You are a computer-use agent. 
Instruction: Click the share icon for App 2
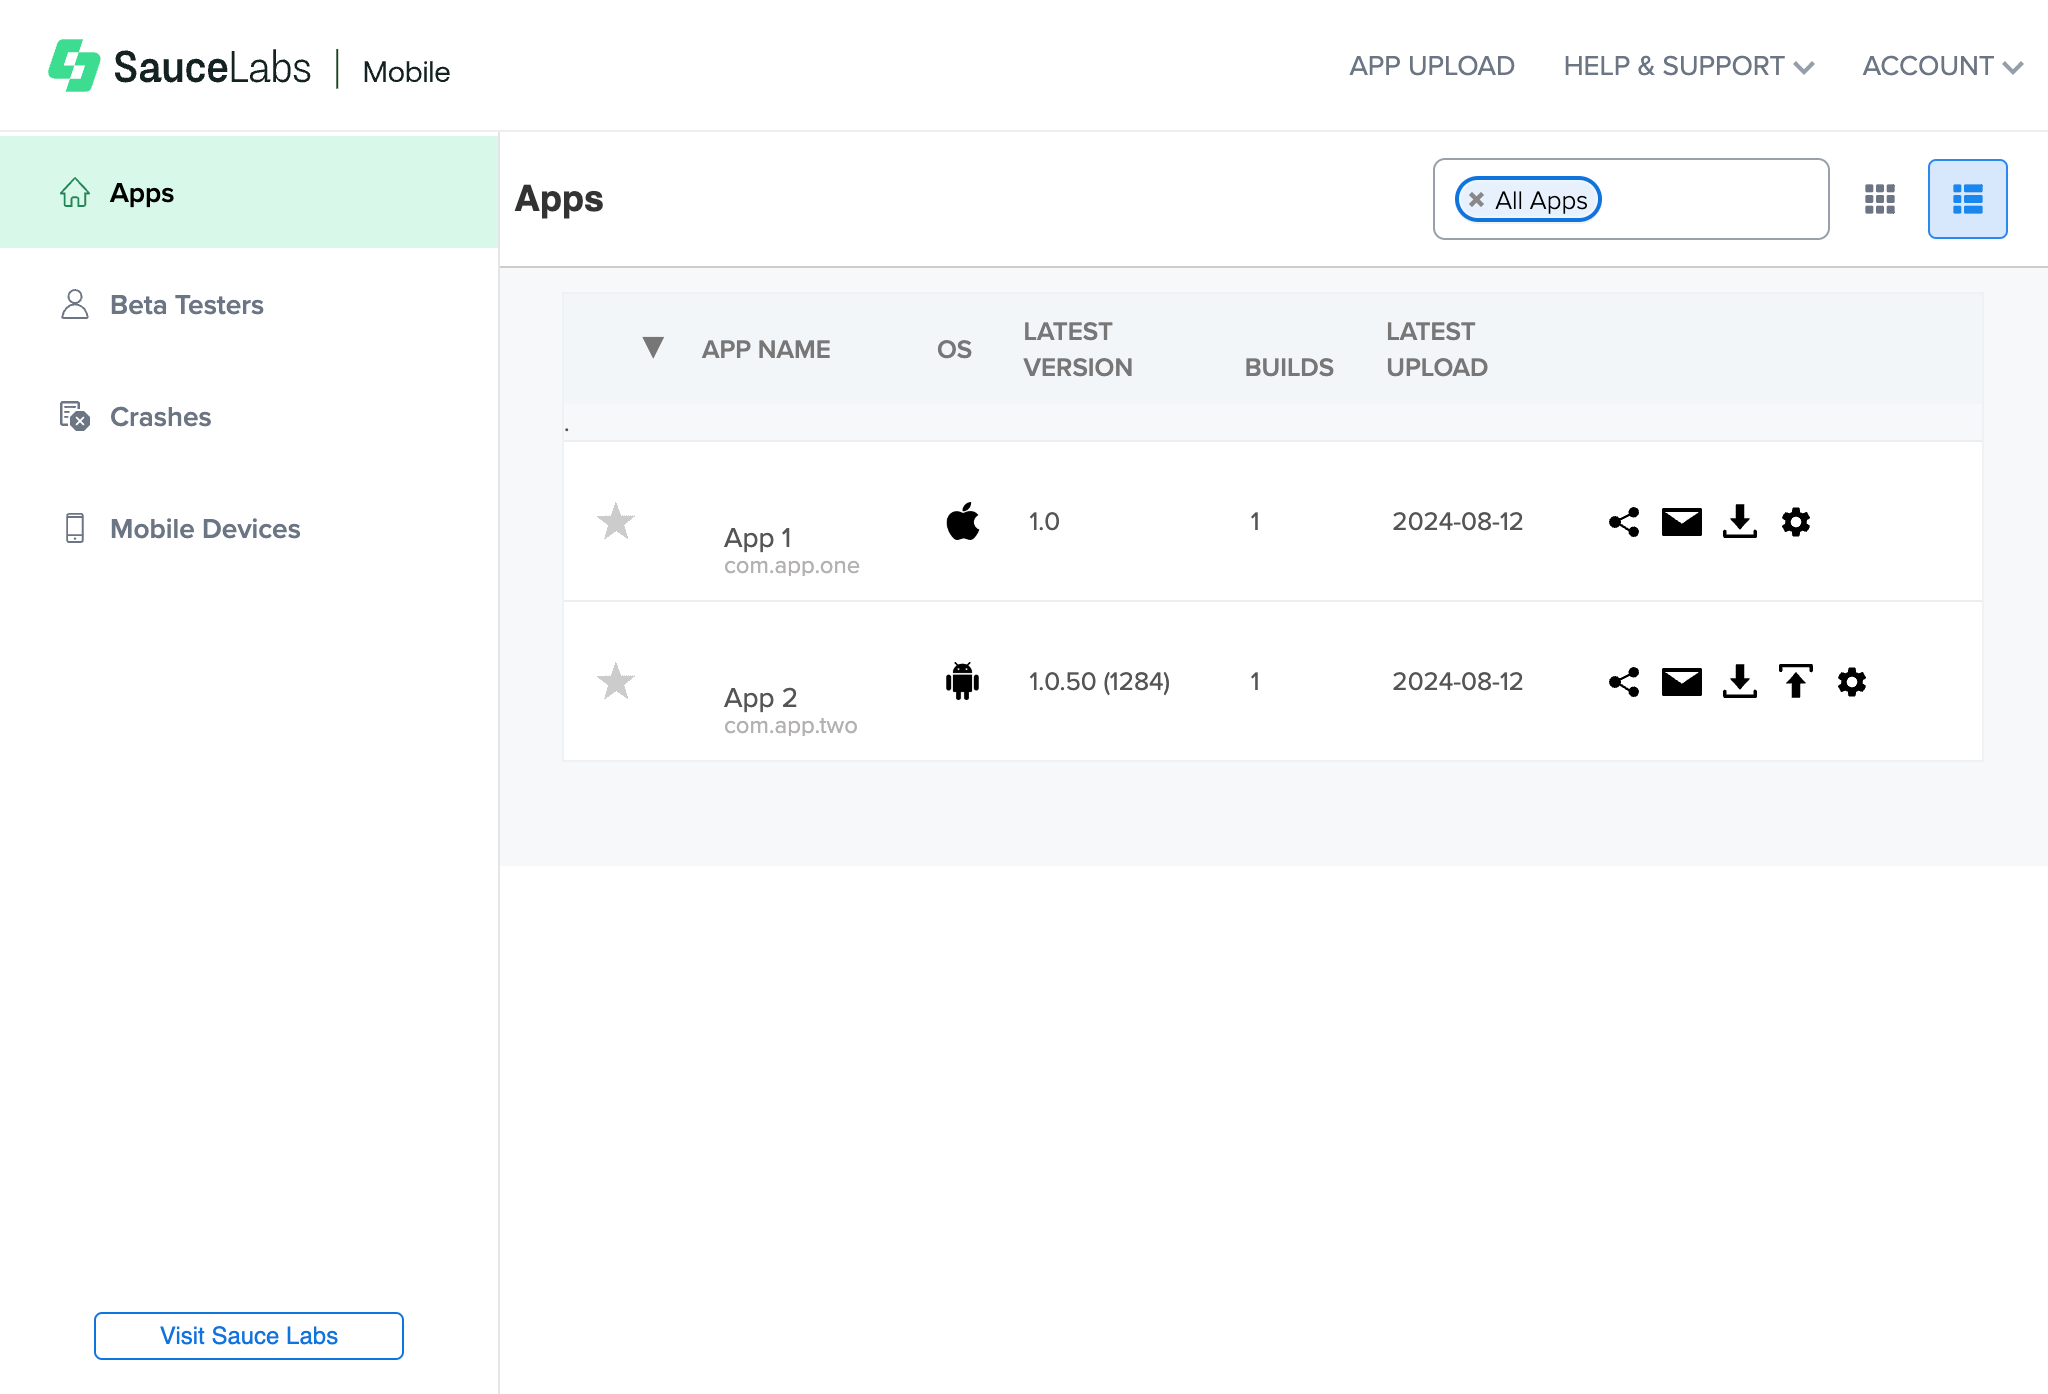click(x=1625, y=681)
